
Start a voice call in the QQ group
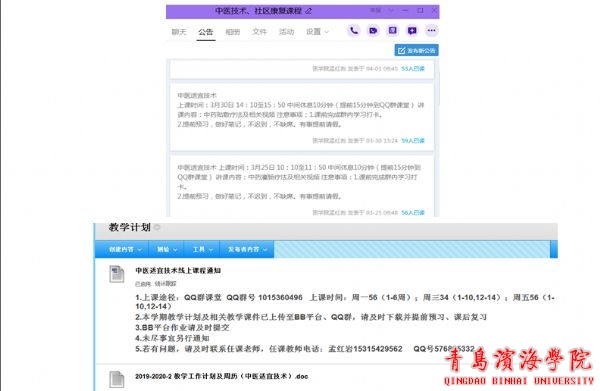[x=354, y=31]
